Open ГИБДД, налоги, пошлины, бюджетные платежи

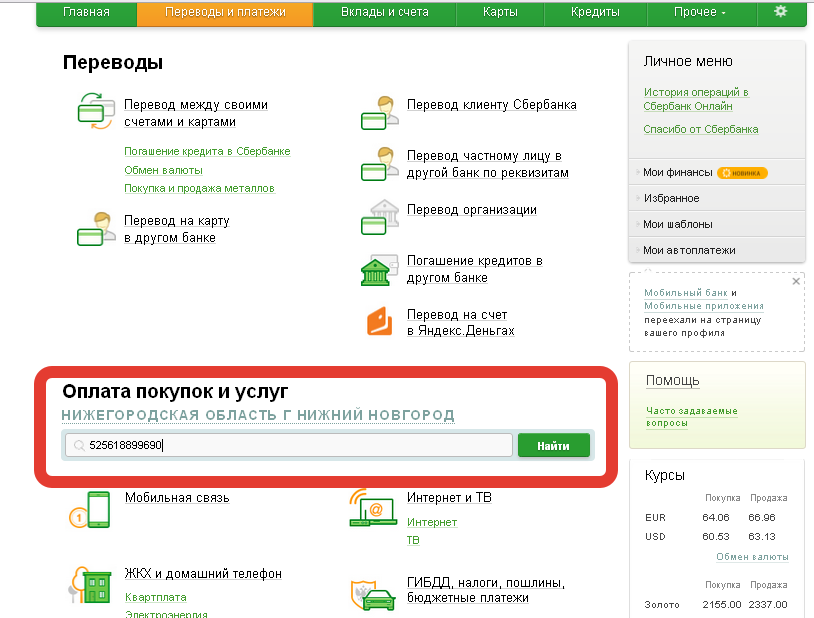pyautogui.click(x=485, y=590)
